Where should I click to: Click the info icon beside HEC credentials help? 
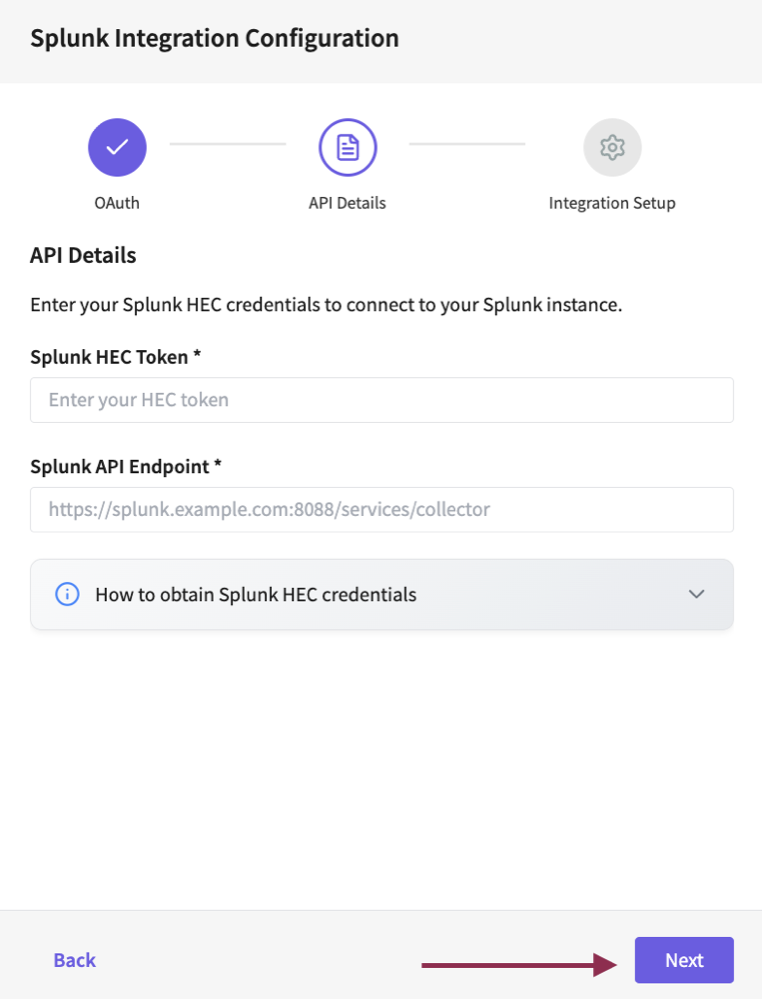pyautogui.click(x=67, y=594)
